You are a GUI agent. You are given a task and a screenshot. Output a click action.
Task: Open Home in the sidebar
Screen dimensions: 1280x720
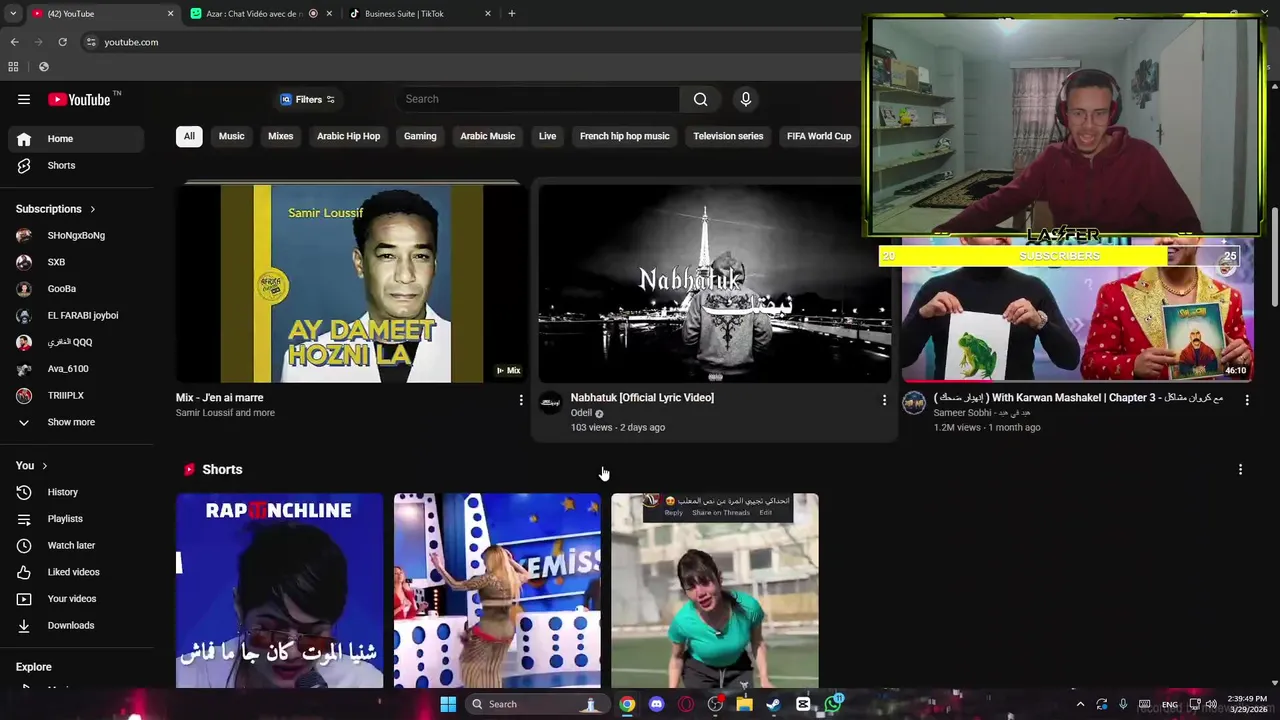click(x=76, y=139)
